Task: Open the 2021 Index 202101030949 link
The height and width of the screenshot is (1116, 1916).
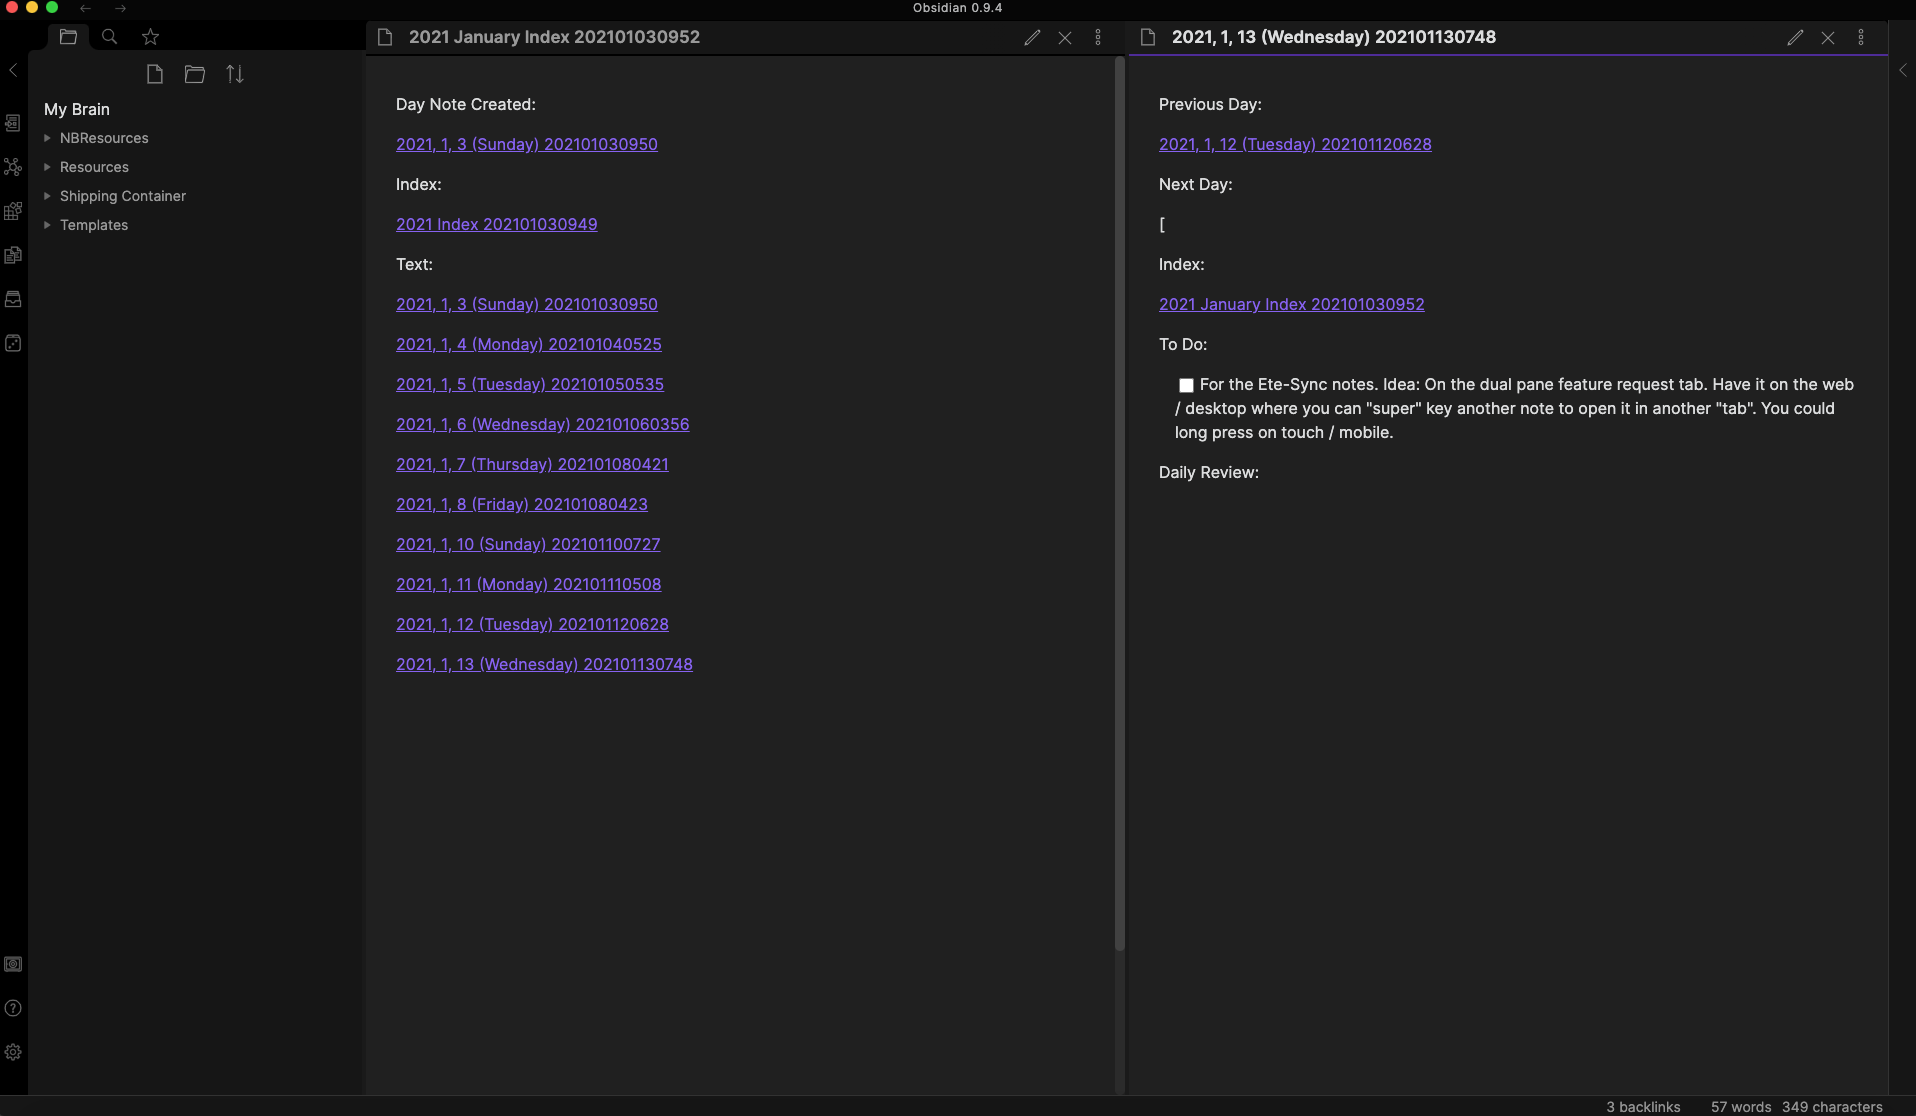Action: [x=496, y=224]
